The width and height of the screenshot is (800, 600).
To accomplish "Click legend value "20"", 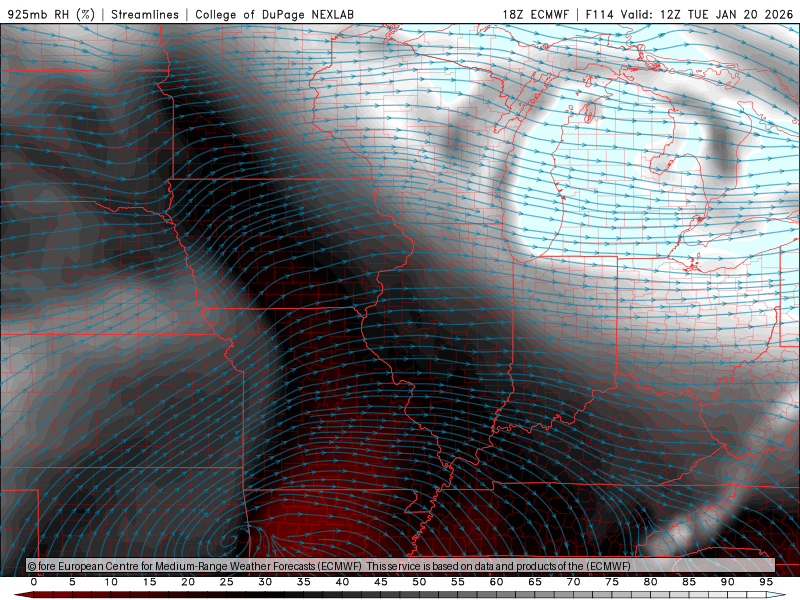I will (188, 582).
